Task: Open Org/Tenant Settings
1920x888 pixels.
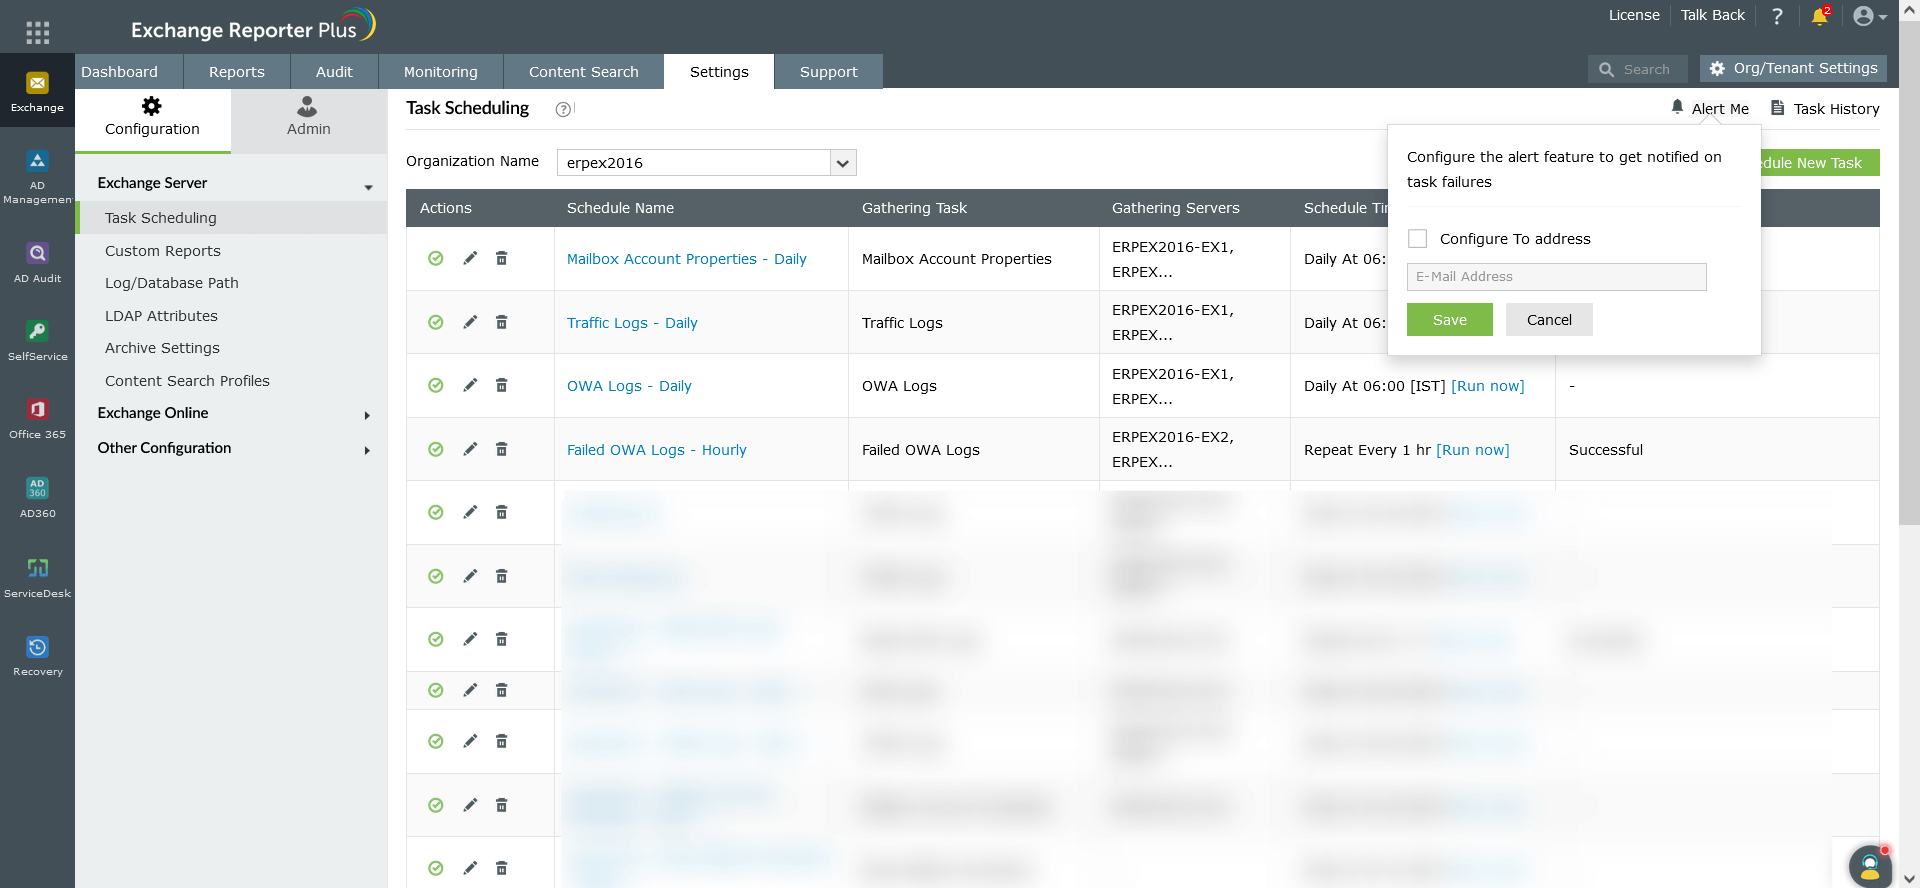Action: (1793, 68)
